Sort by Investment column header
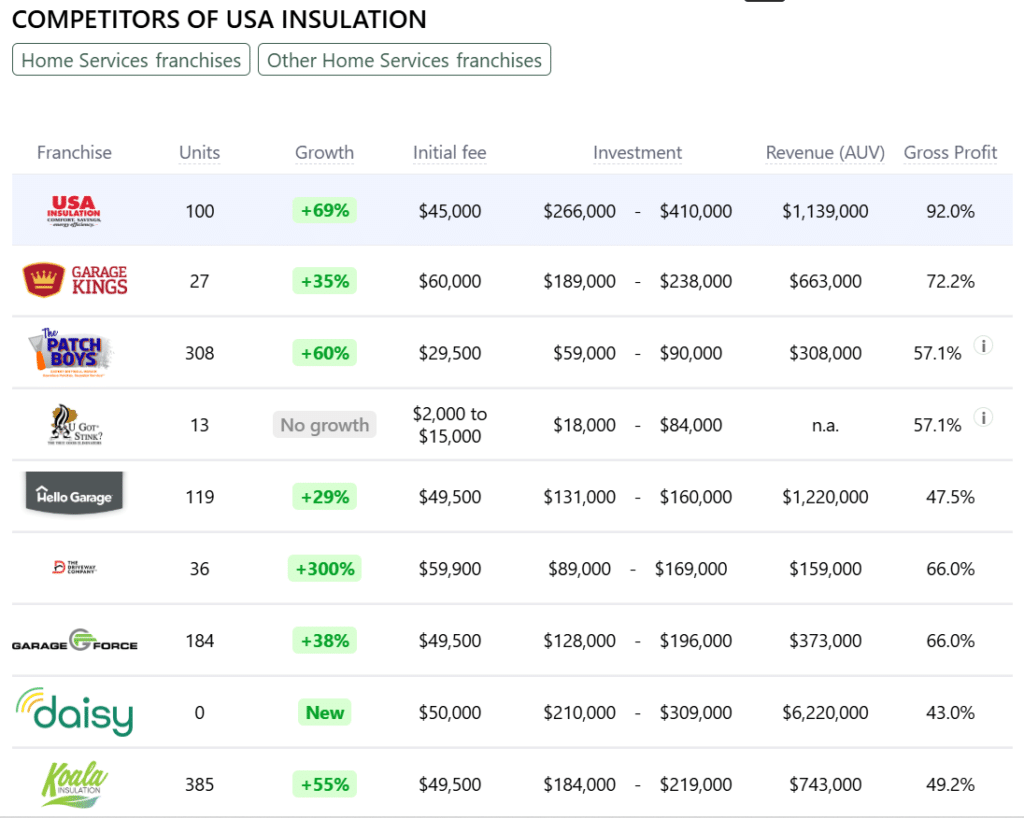The height and width of the screenshot is (818, 1024). tap(637, 153)
